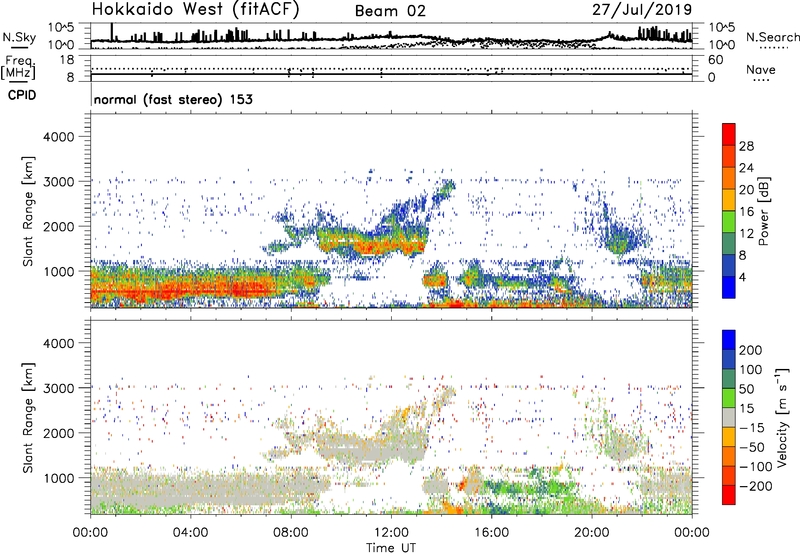Click the '08:00' time axis tick label

pos(291,533)
